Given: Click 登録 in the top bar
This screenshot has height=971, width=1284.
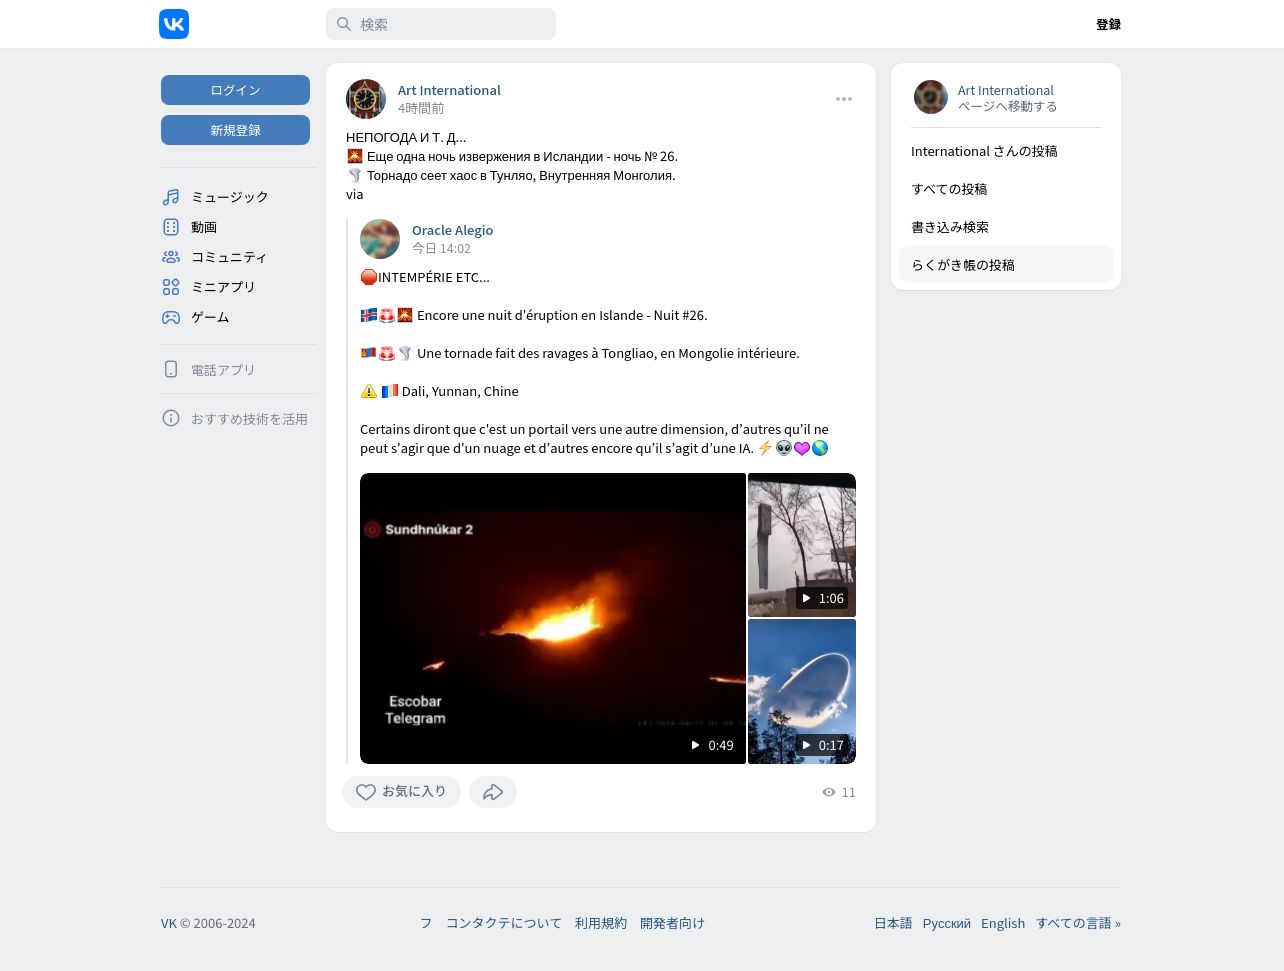Looking at the screenshot, I should 1108,24.
